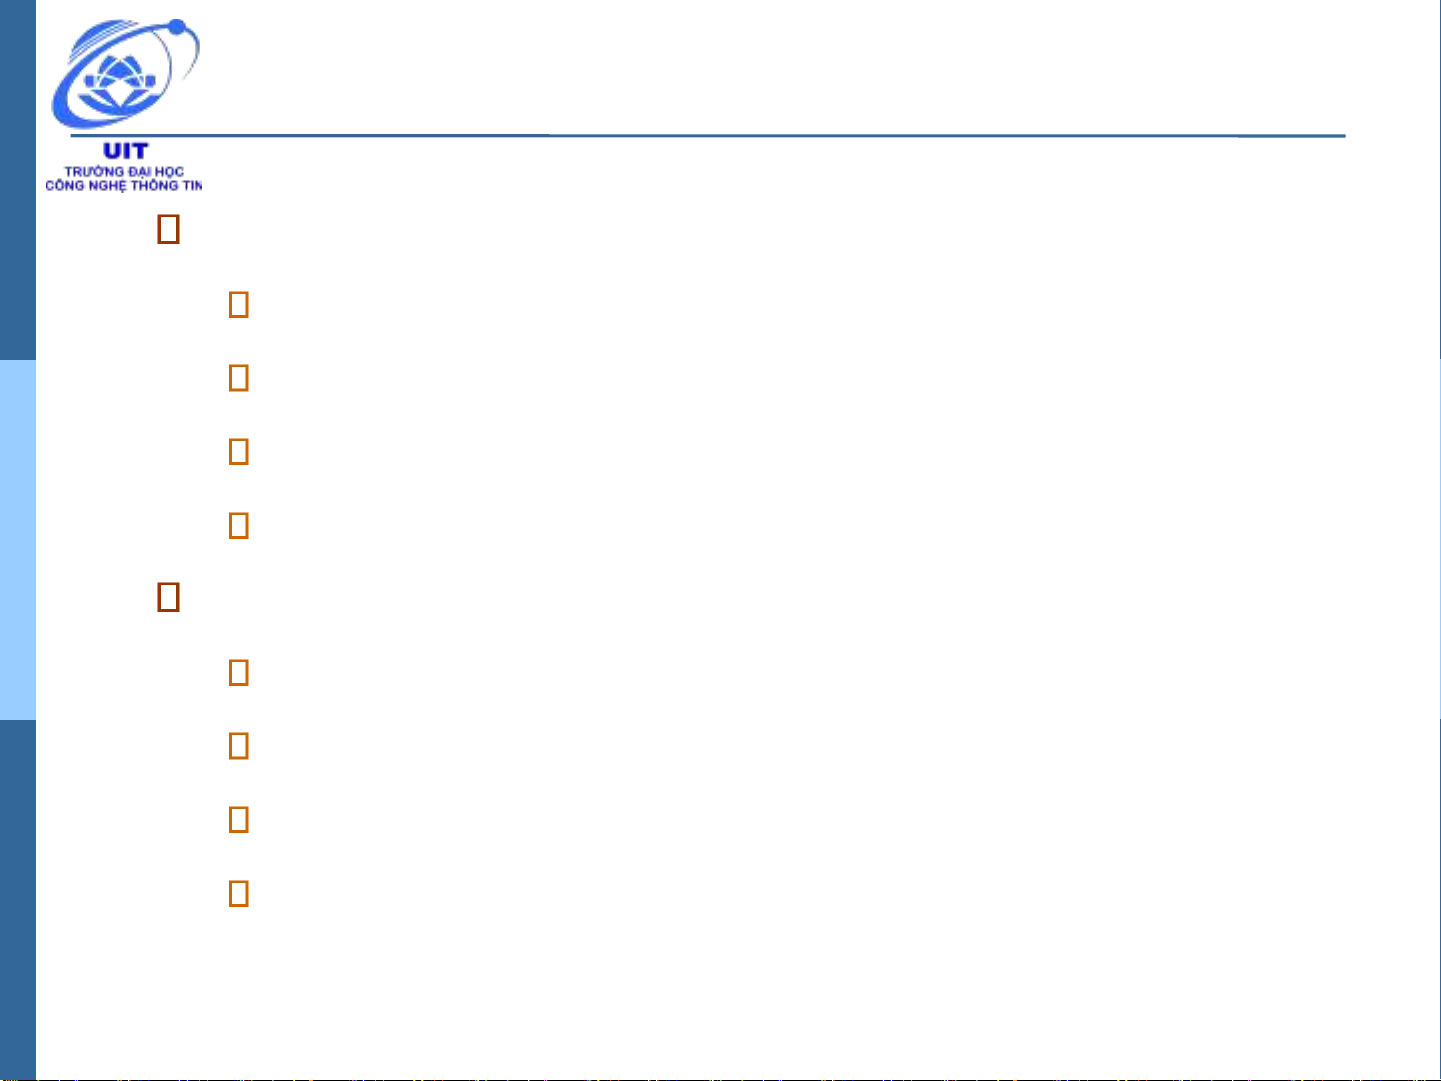Click the first dark-red top-level bullet square
Viewport: 1441px width, 1081px height.
point(168,230)
